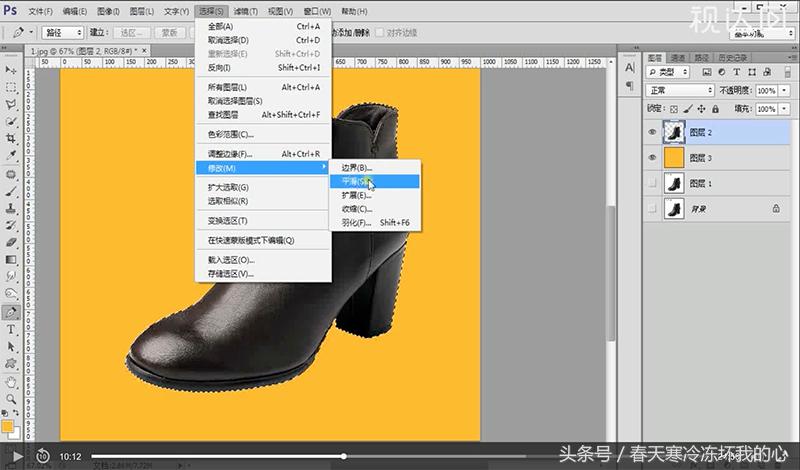The image size is (800, 470).
Task: Choose 扩展(E) in the 修改 submenu
Action: 374,195
